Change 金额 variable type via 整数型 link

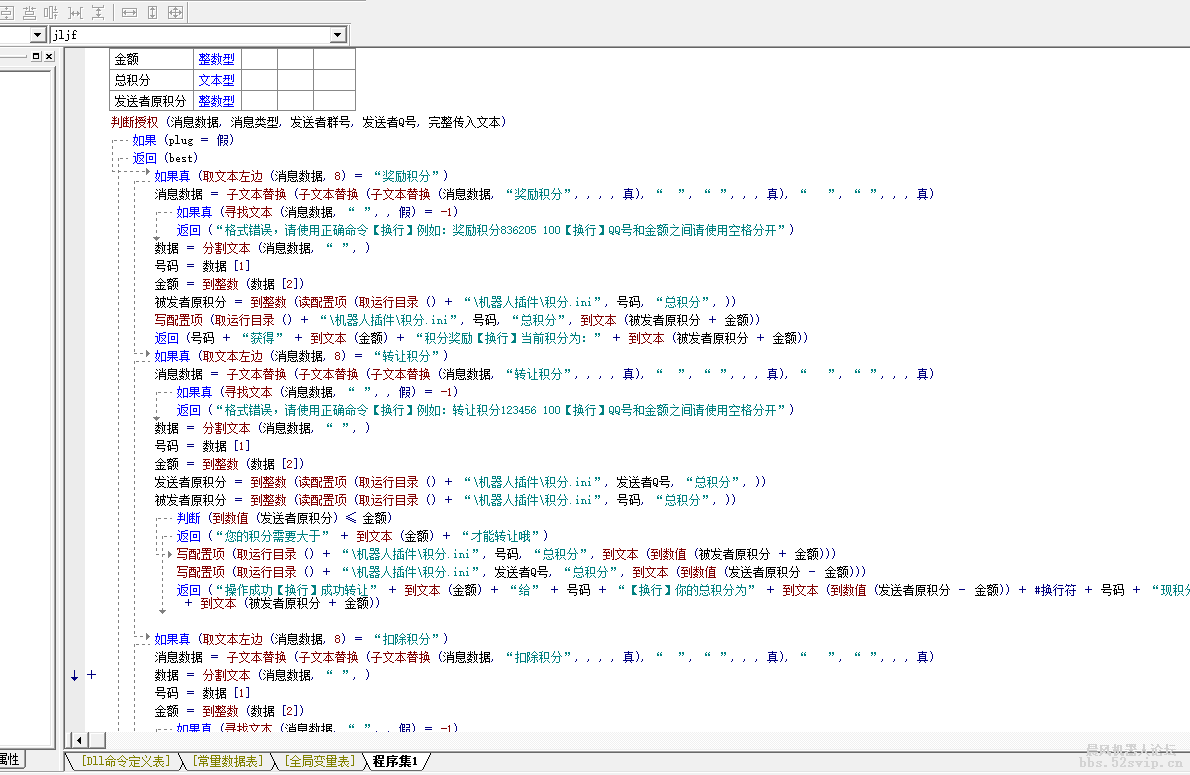217,58
